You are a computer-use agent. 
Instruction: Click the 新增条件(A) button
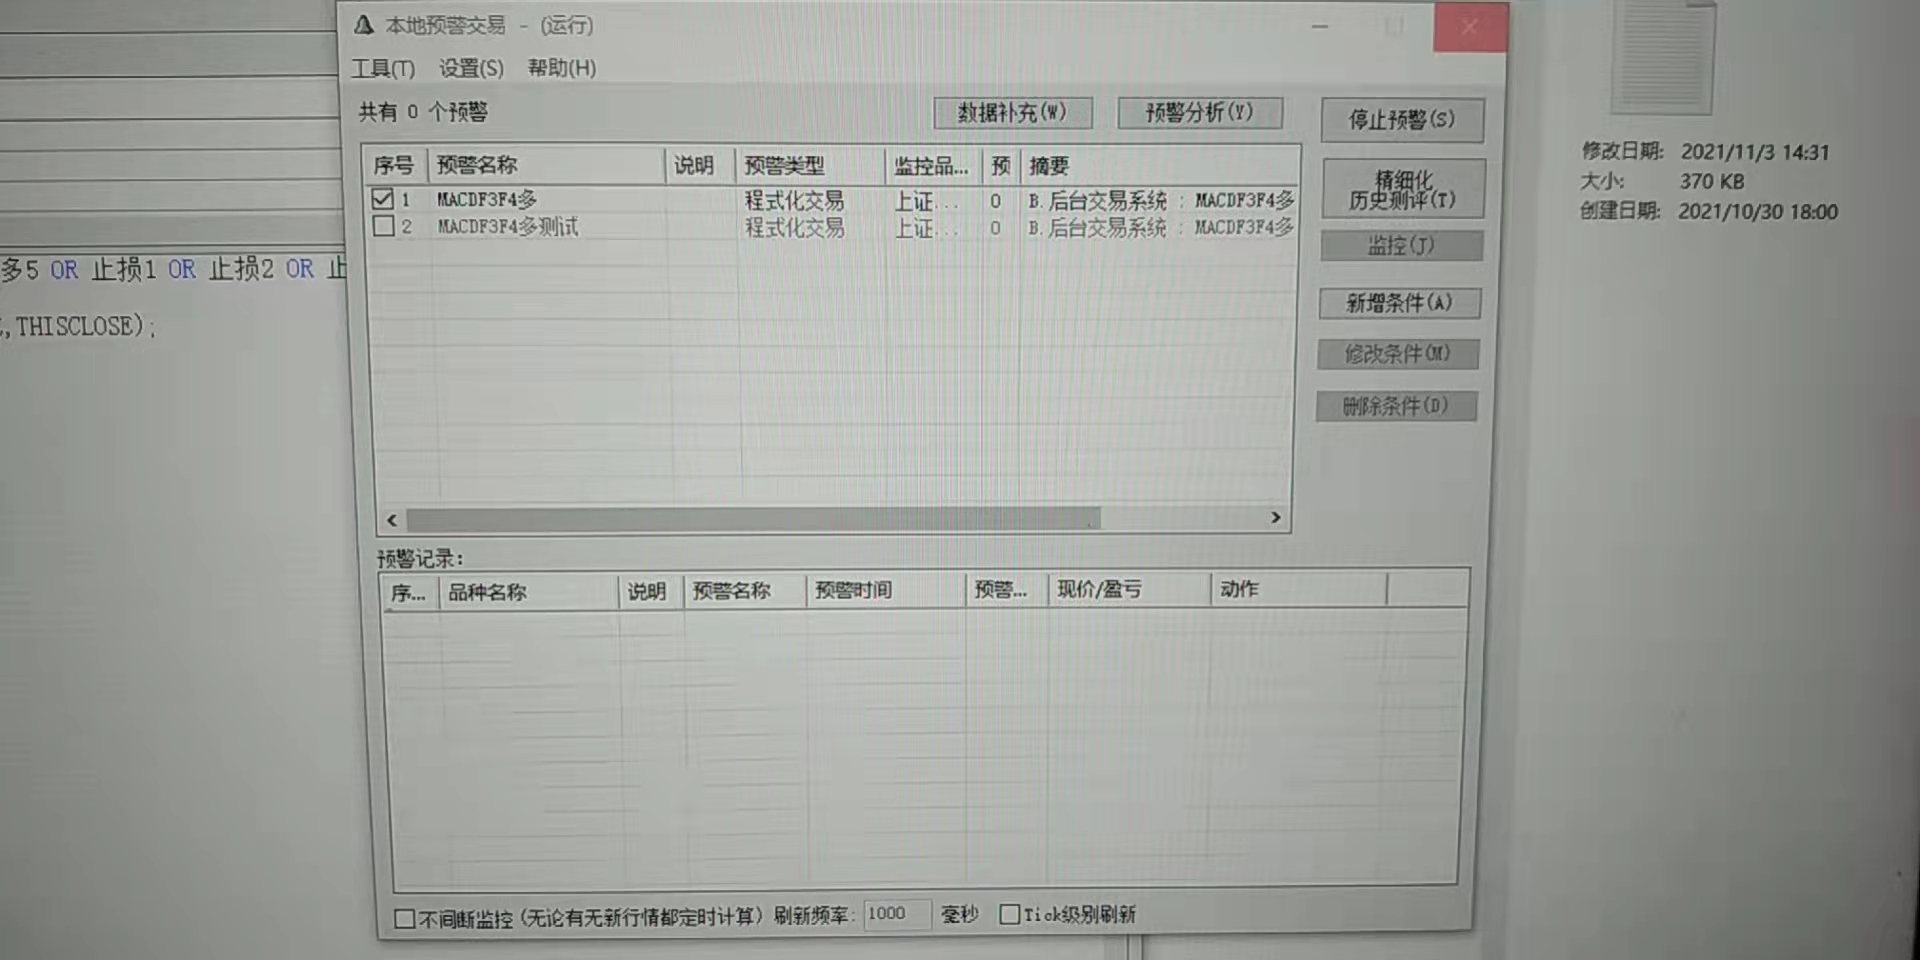(1399, 303)
